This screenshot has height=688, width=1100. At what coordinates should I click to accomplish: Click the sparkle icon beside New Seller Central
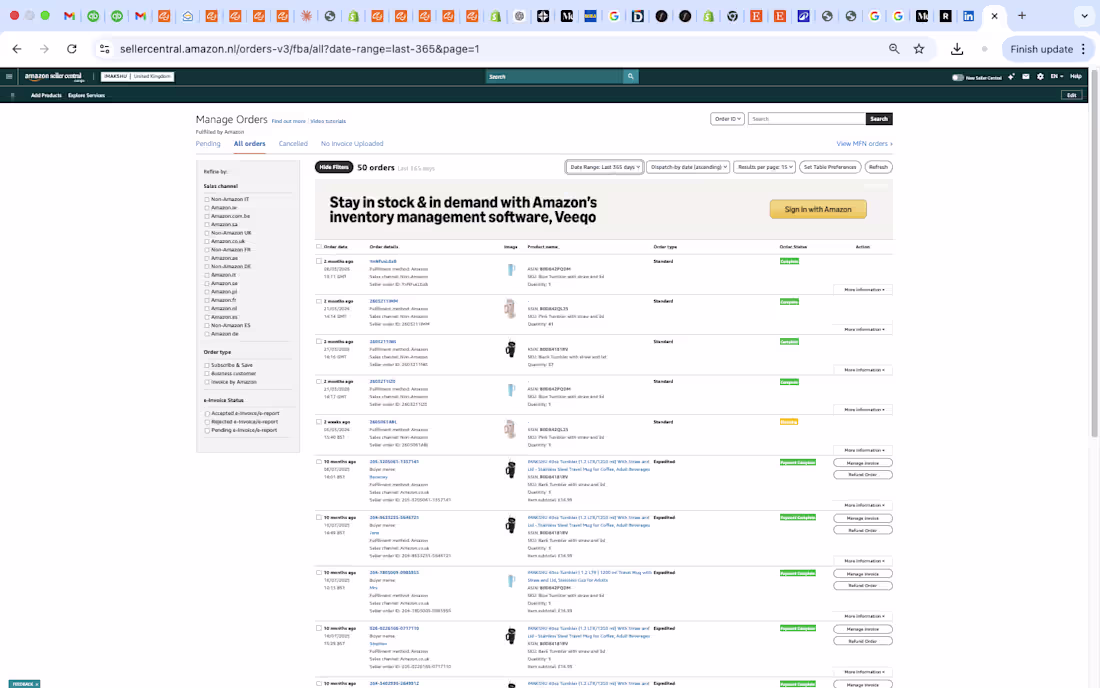[1011, 76]
